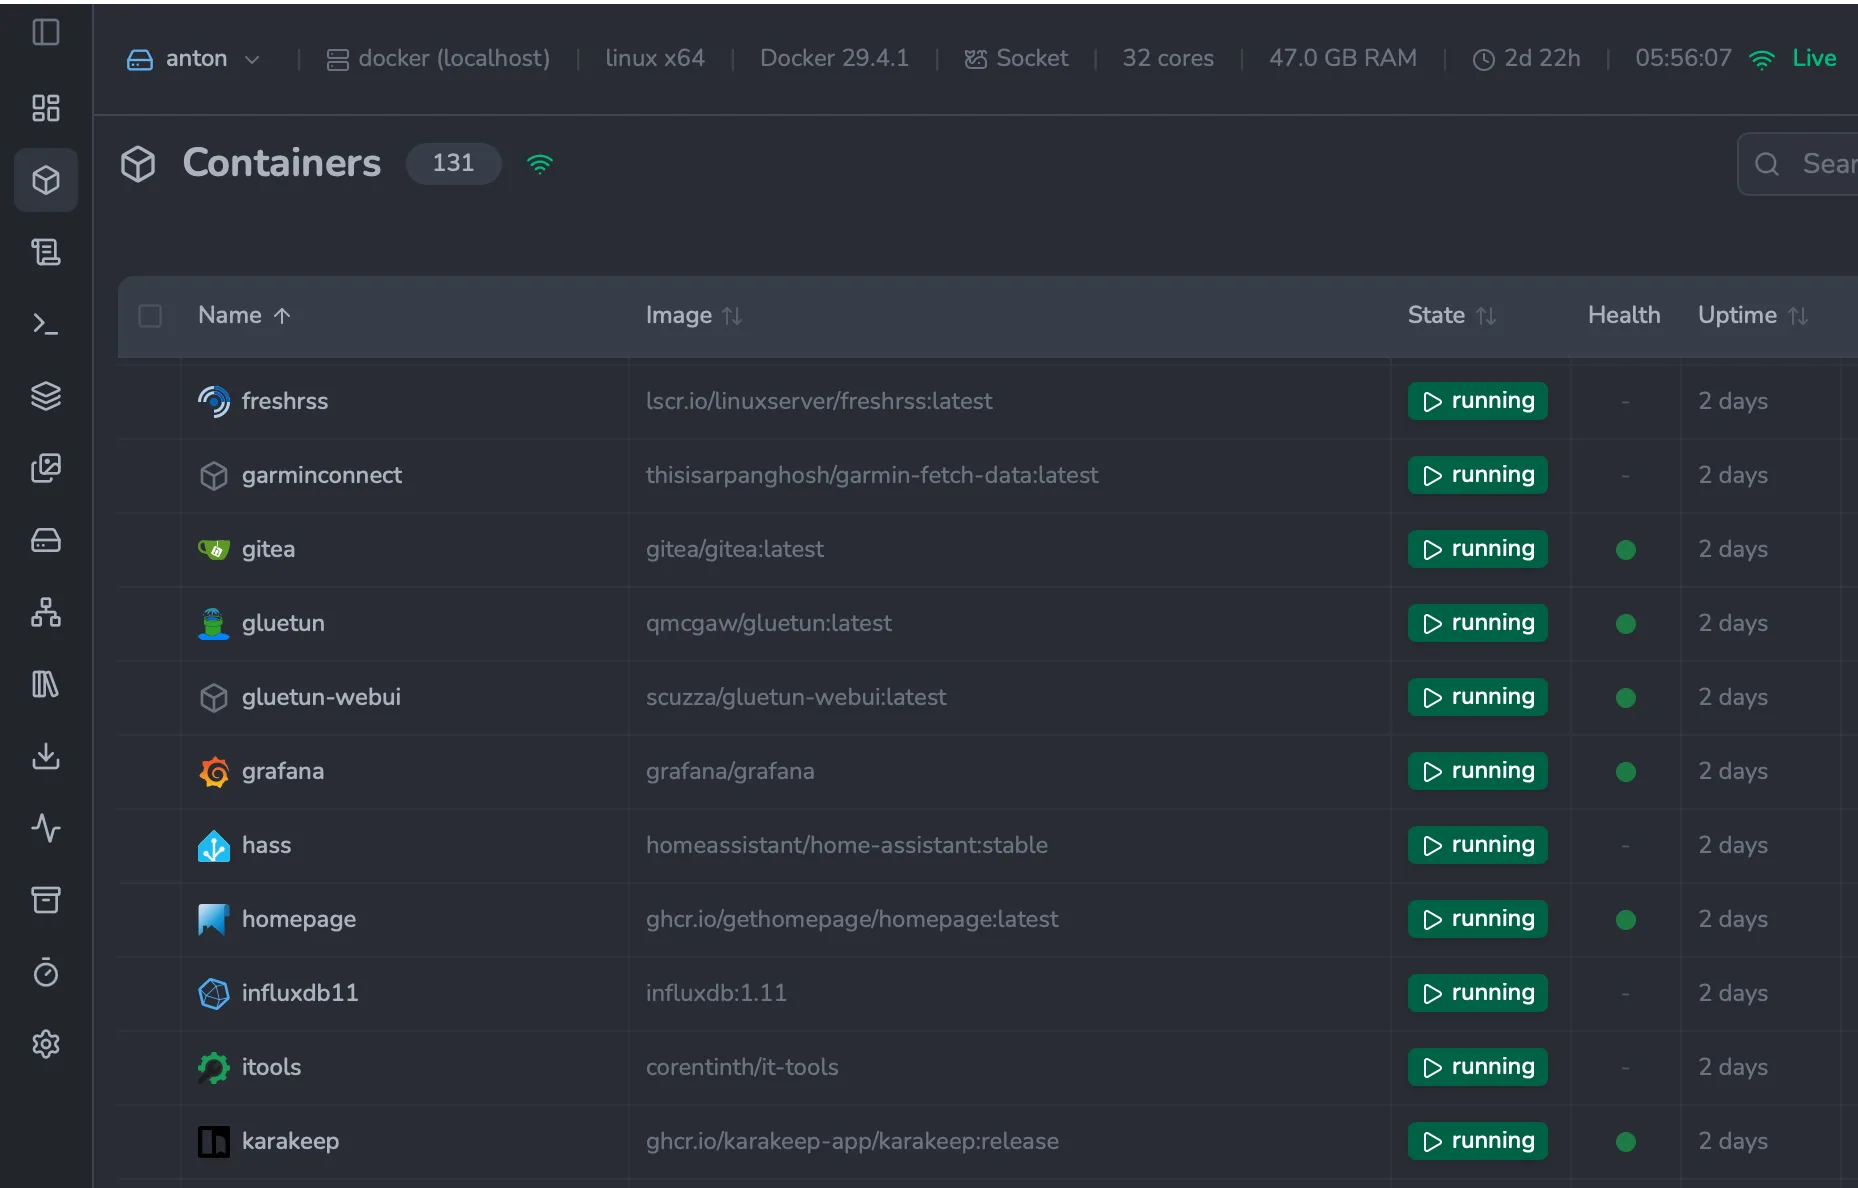Viewport: 1858px width, 1188px height.
Task: Click homeassistant/home-assistant:stable image text
Action: pyautogui.click(x=847, y=845)
